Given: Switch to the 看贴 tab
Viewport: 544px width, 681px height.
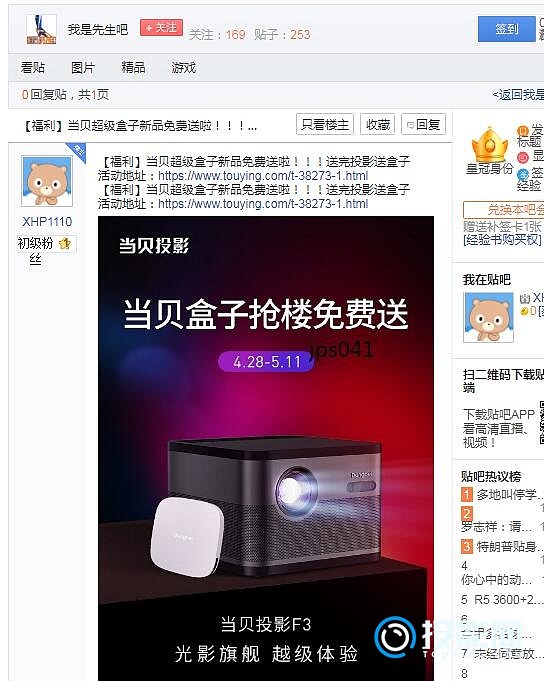Looking at the screenshot, I should pyautogui.click(x=33, y=68).
